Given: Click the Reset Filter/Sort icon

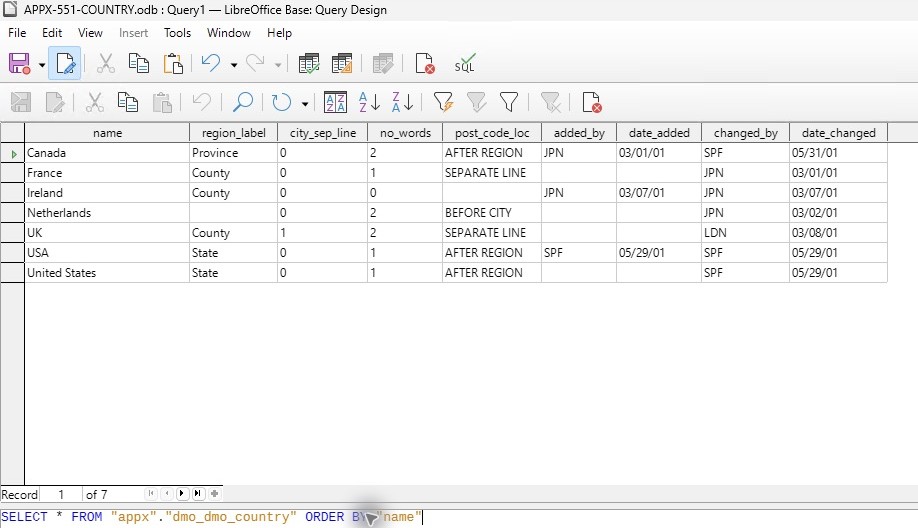Looking at the screenshot, I should tap(550, 102).
